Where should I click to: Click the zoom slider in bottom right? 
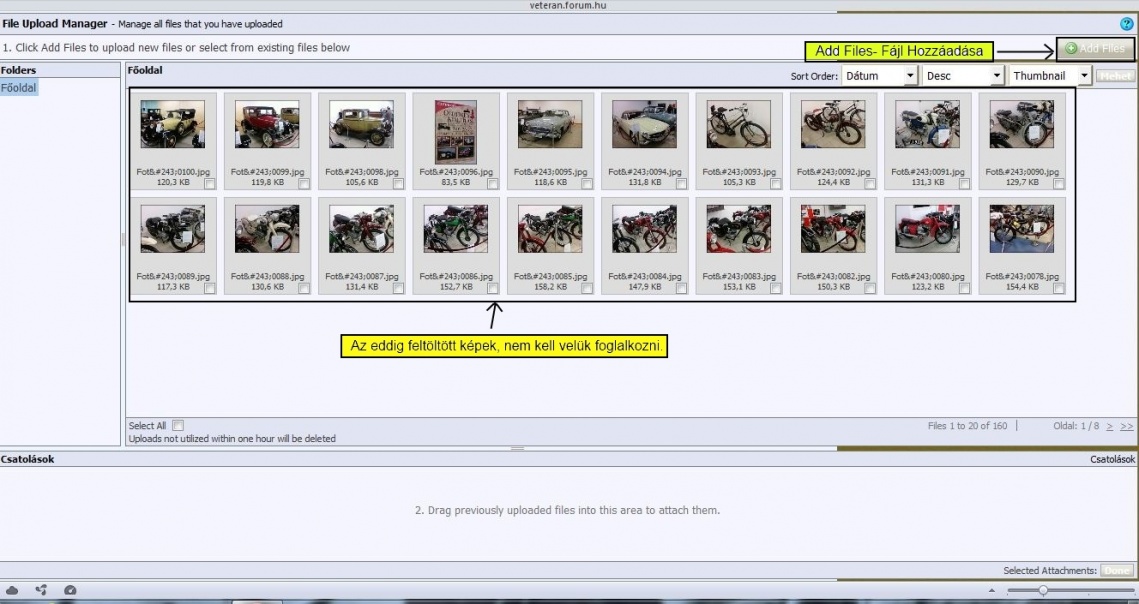(1043, 591)
